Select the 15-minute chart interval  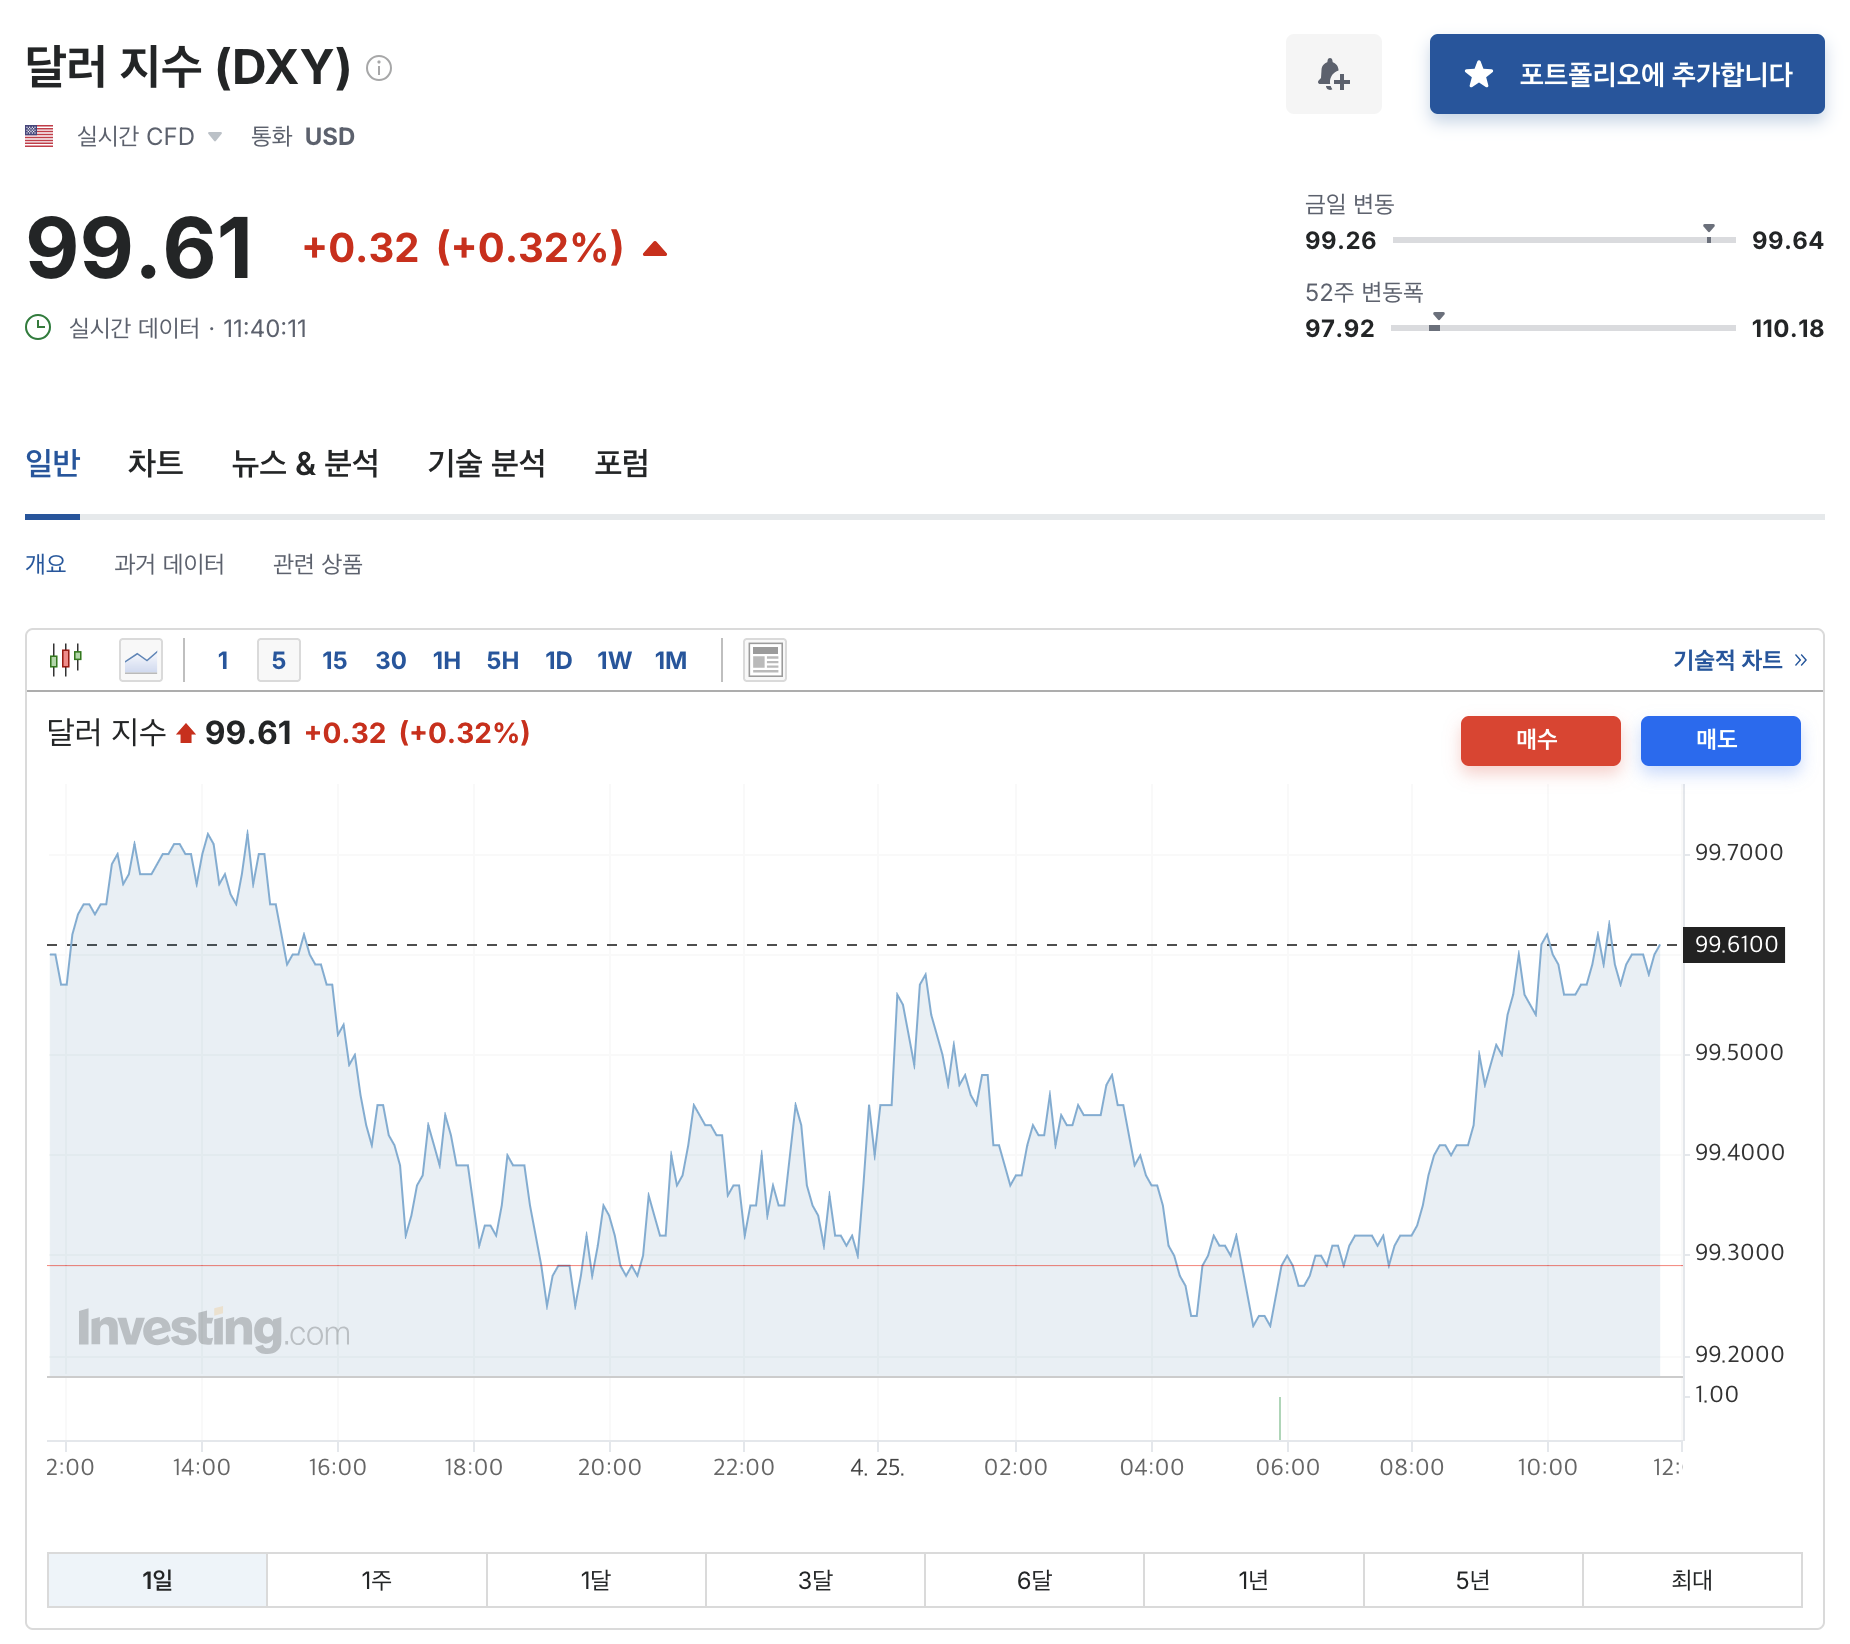click(x=334, y=660)
